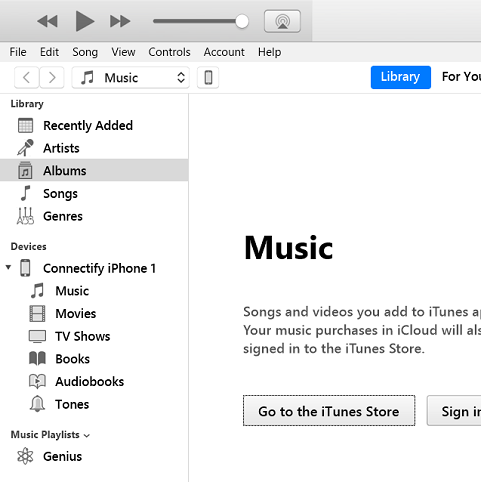Screen dimensions: 481x482
Task: Click the Tones bell icon
Action: coord(37,404)
